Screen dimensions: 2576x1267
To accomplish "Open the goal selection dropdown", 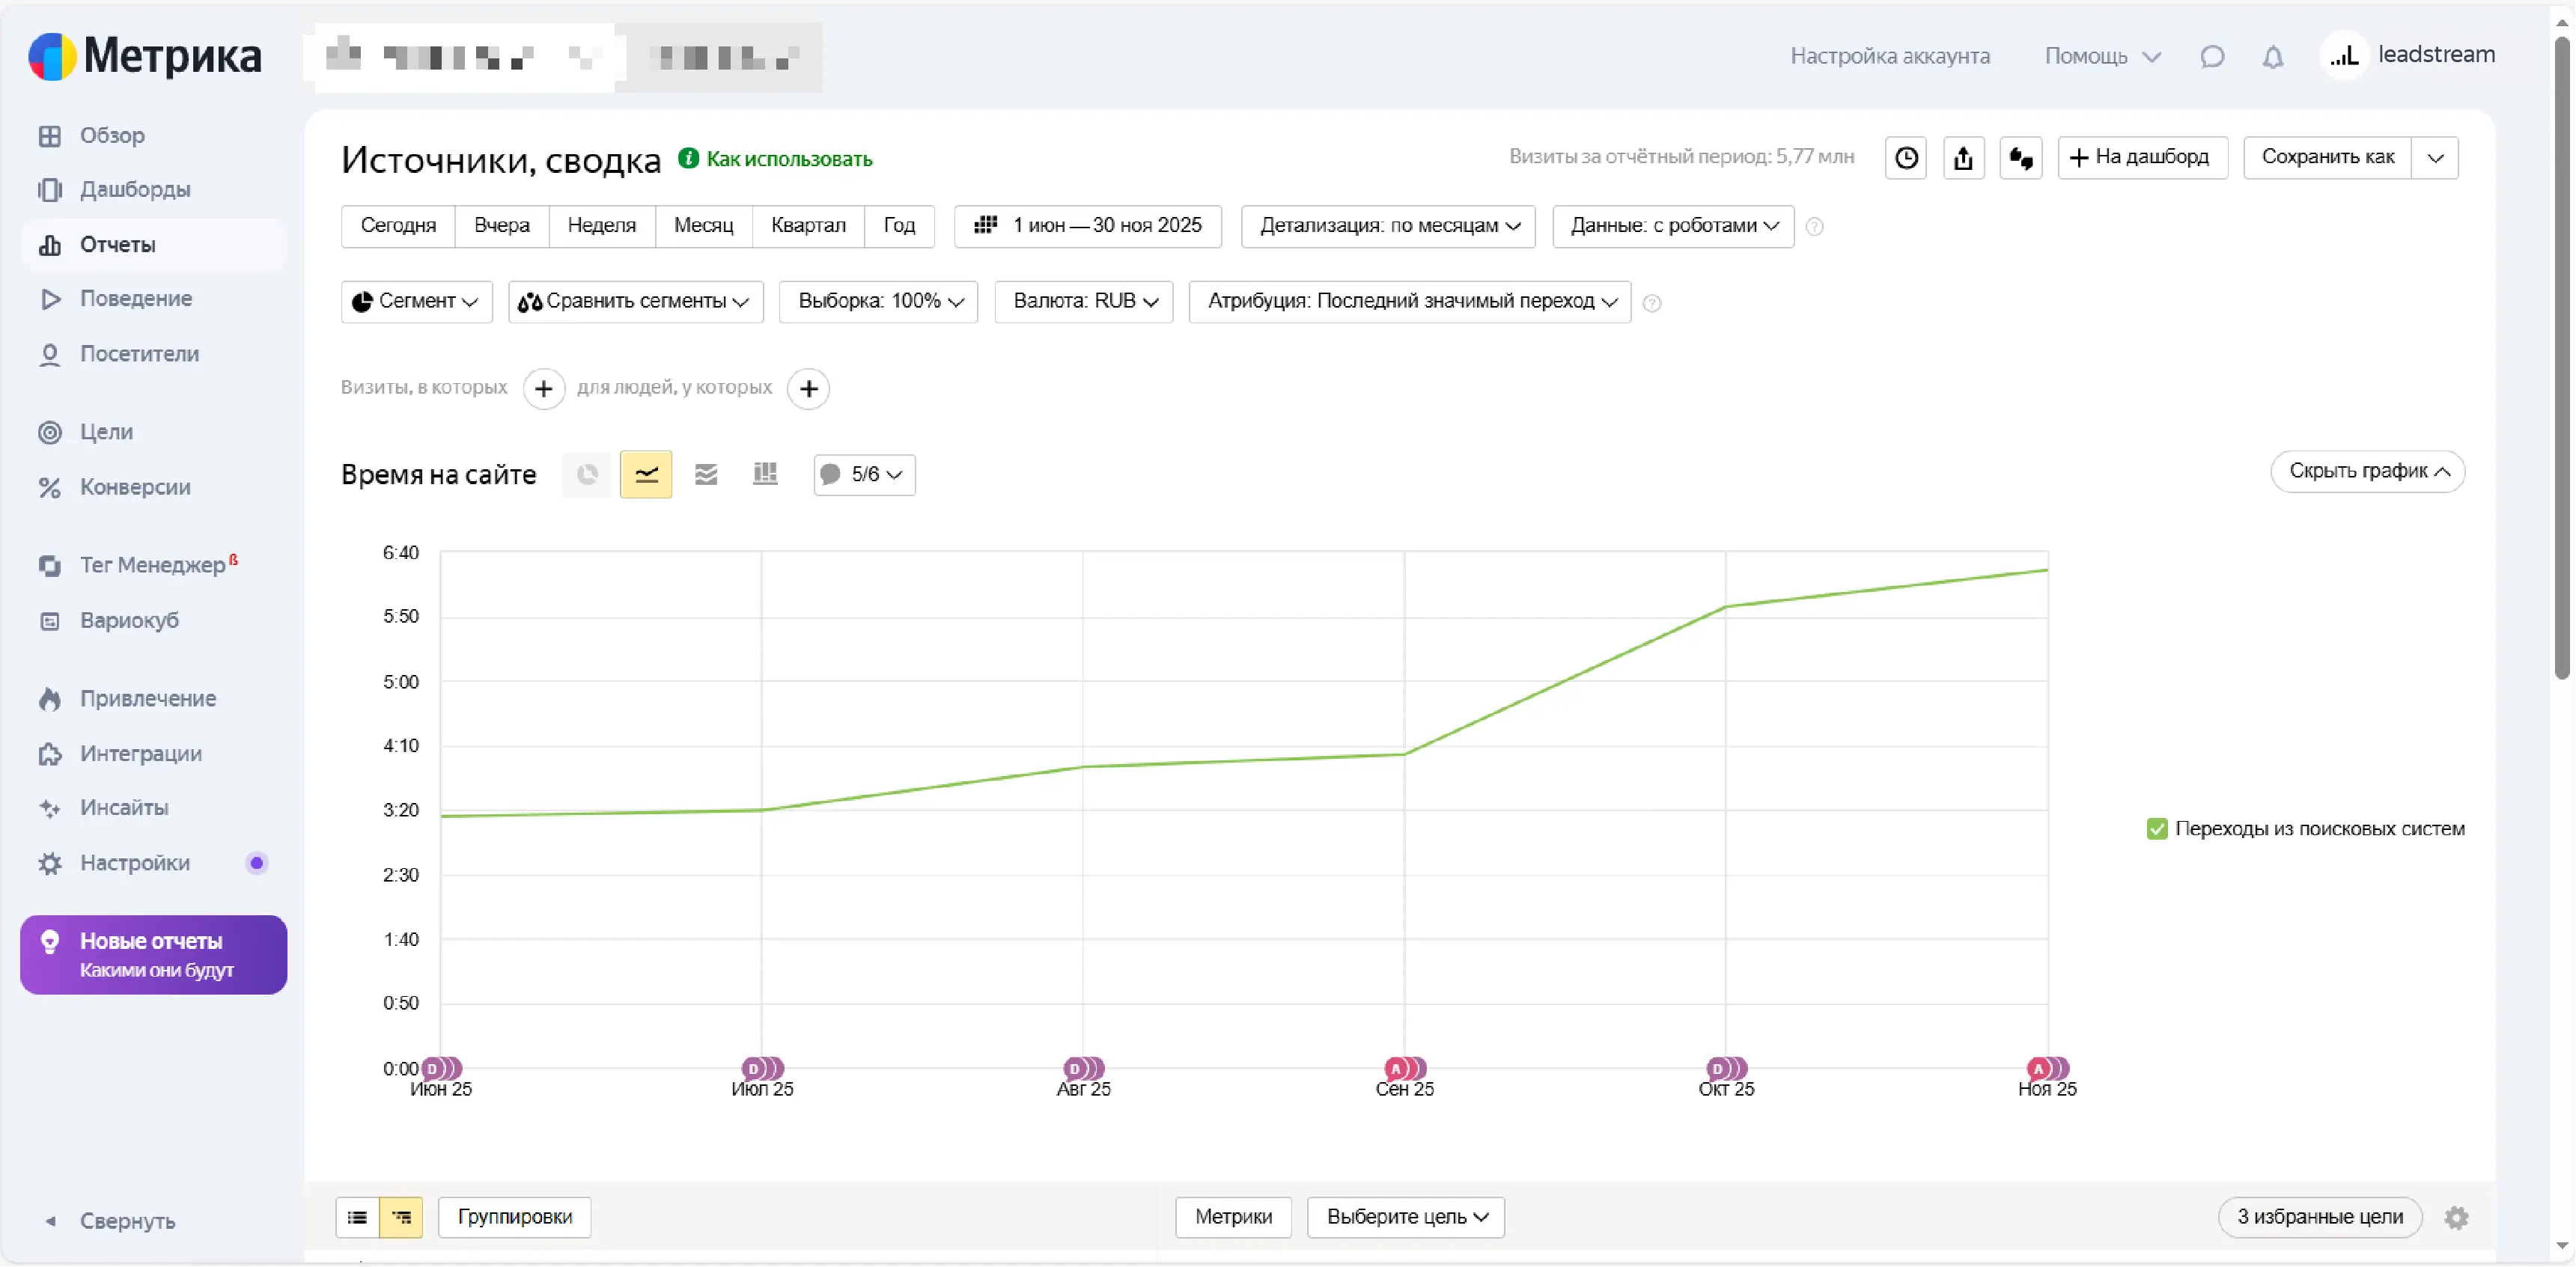I will 1405,1217.
